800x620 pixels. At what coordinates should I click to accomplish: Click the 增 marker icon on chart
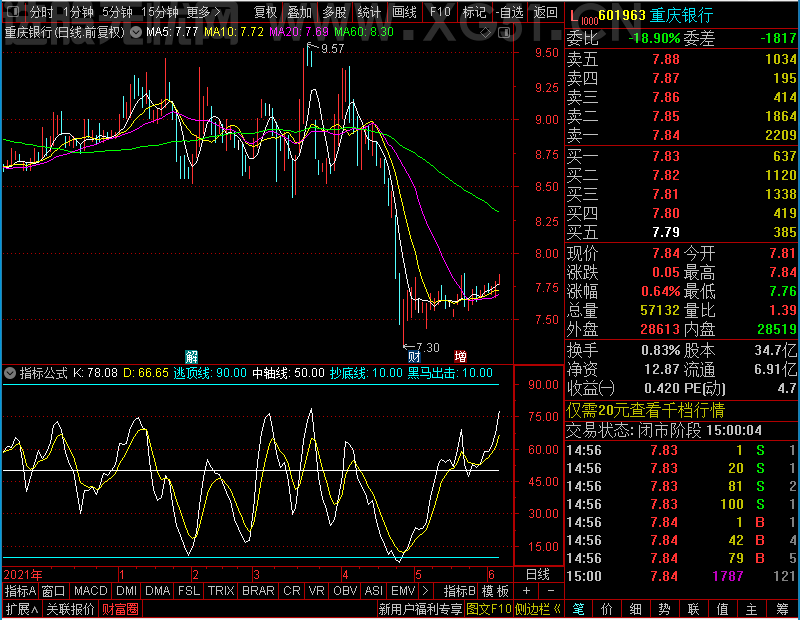click(460, 356)
